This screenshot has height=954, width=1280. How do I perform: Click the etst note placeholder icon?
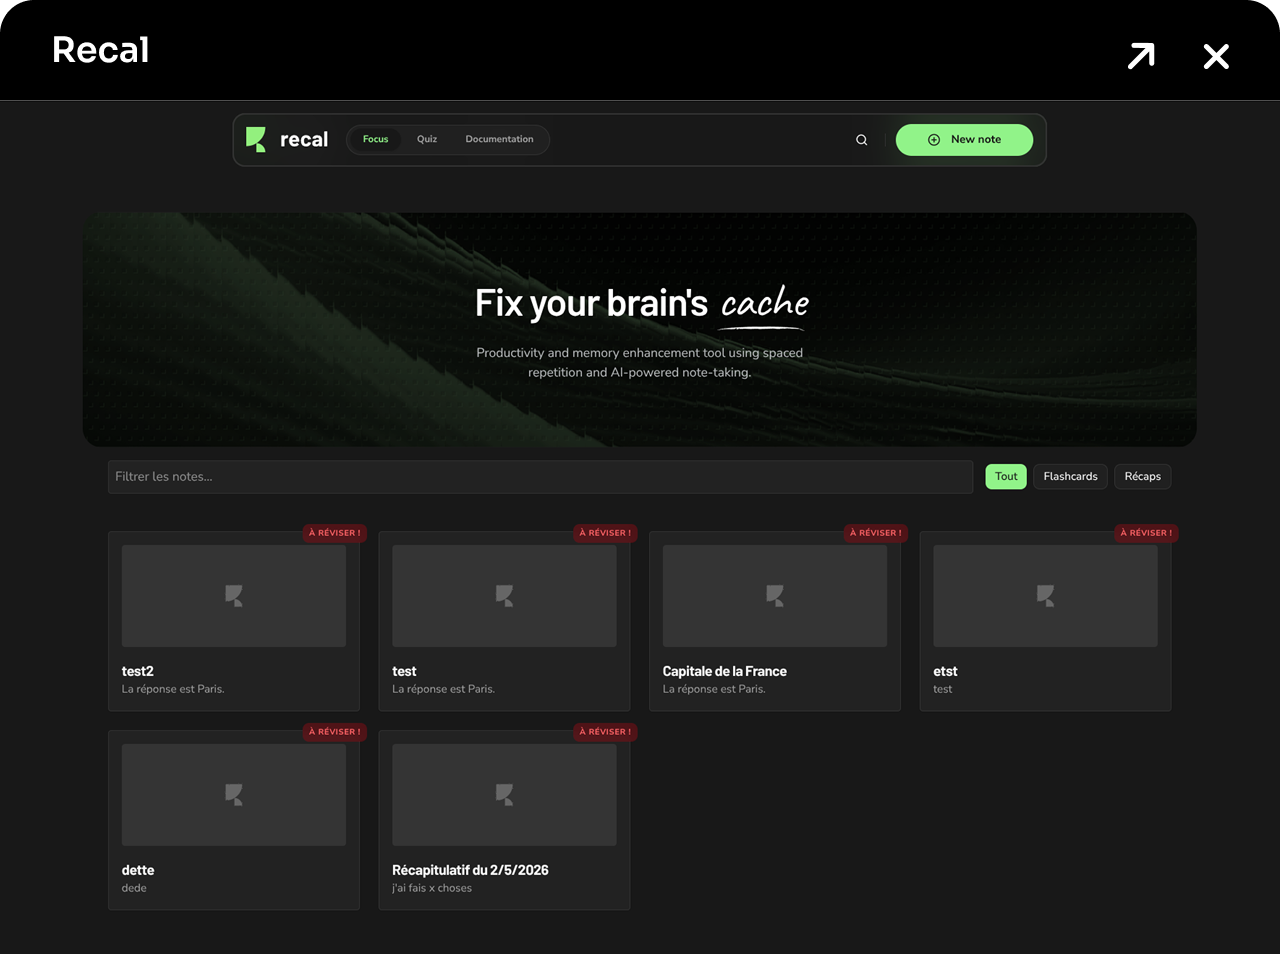pos(1045,596)
